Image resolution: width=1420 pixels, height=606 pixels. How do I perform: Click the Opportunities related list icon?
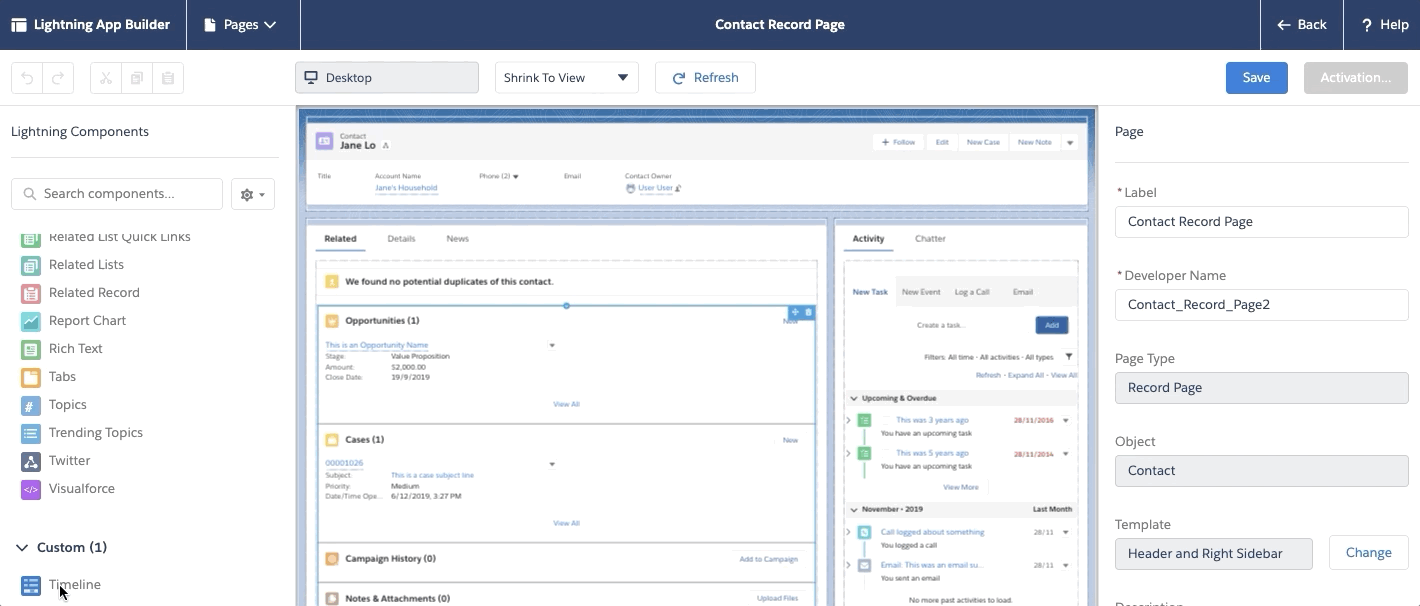coord(332,321)
